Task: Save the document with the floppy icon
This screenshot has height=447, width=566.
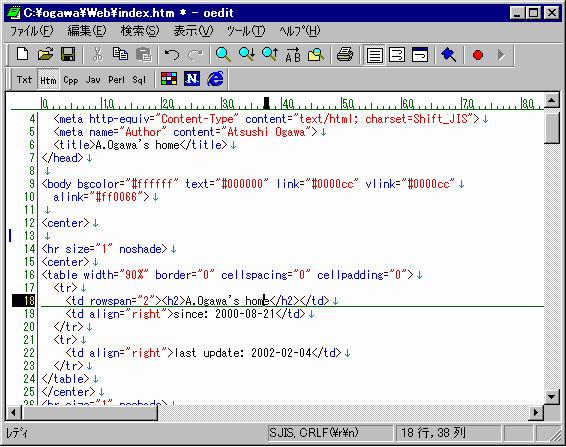Action: point(68,55)
